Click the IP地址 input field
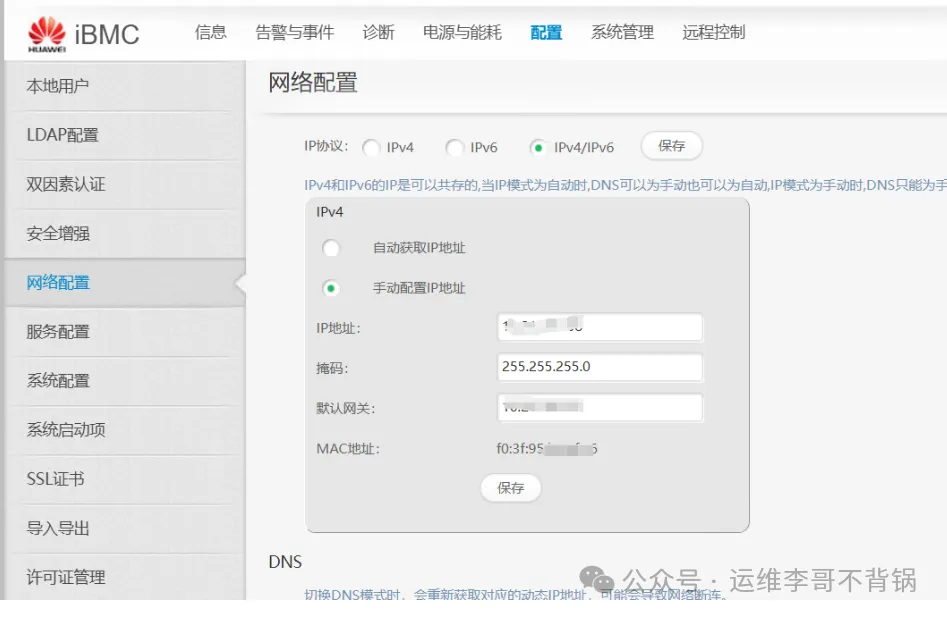Viewport: 947px width, 619px height. coord(600,327)
